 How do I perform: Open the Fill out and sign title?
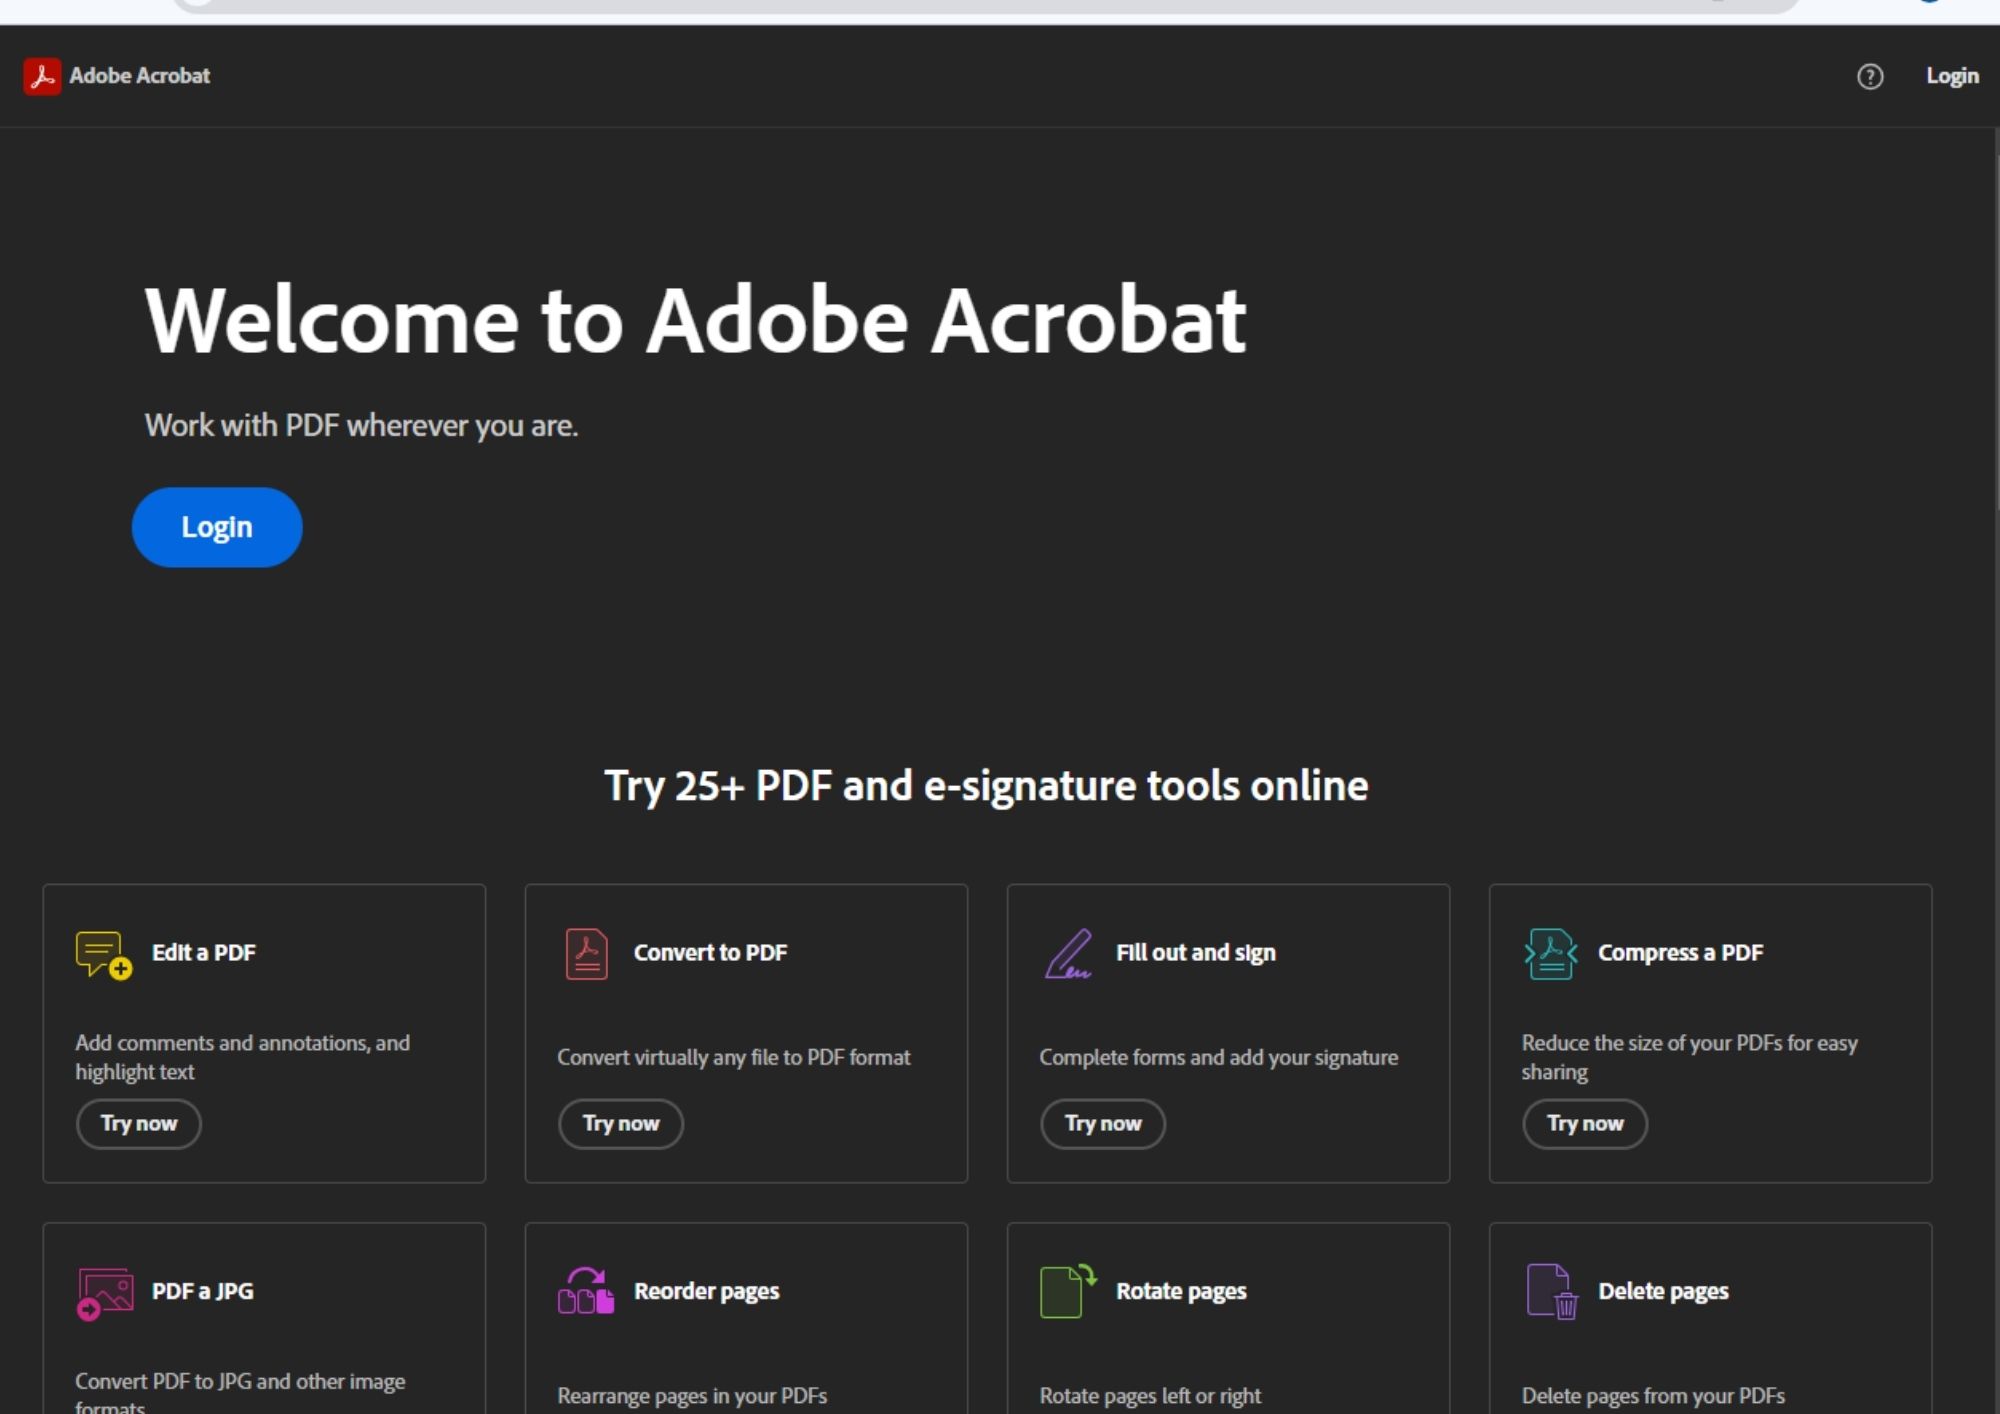coord(1196,953)
